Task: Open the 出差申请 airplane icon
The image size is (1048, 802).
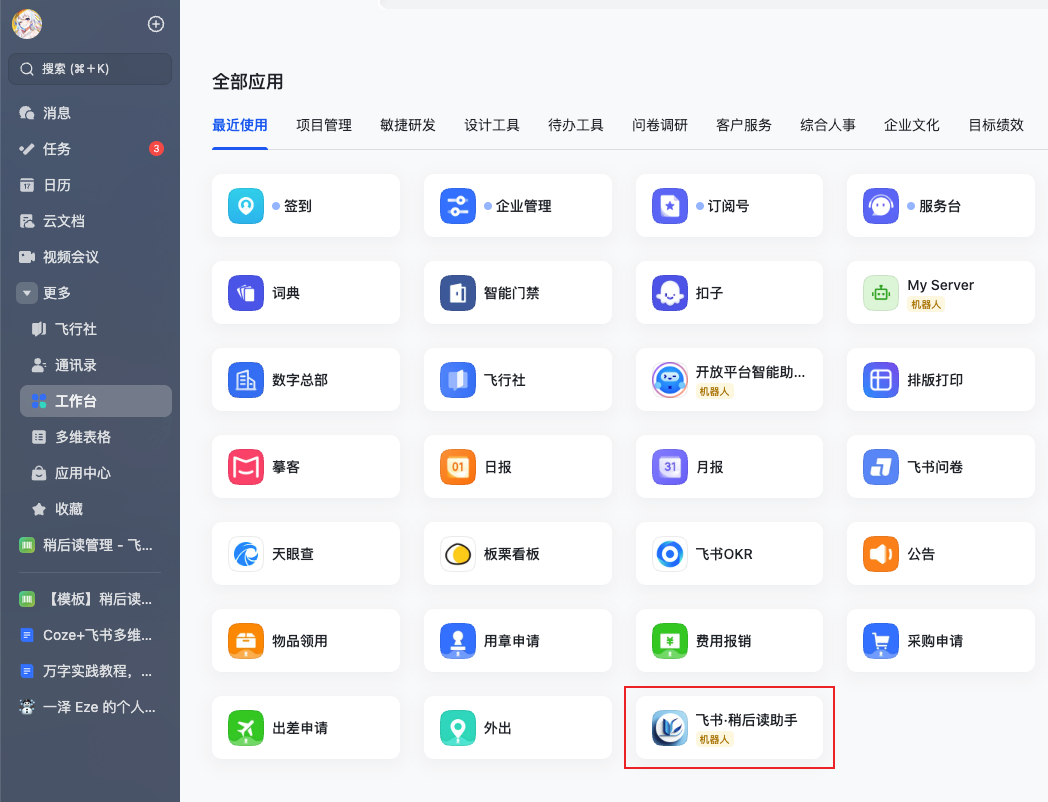Action: [x=245, y=728]
